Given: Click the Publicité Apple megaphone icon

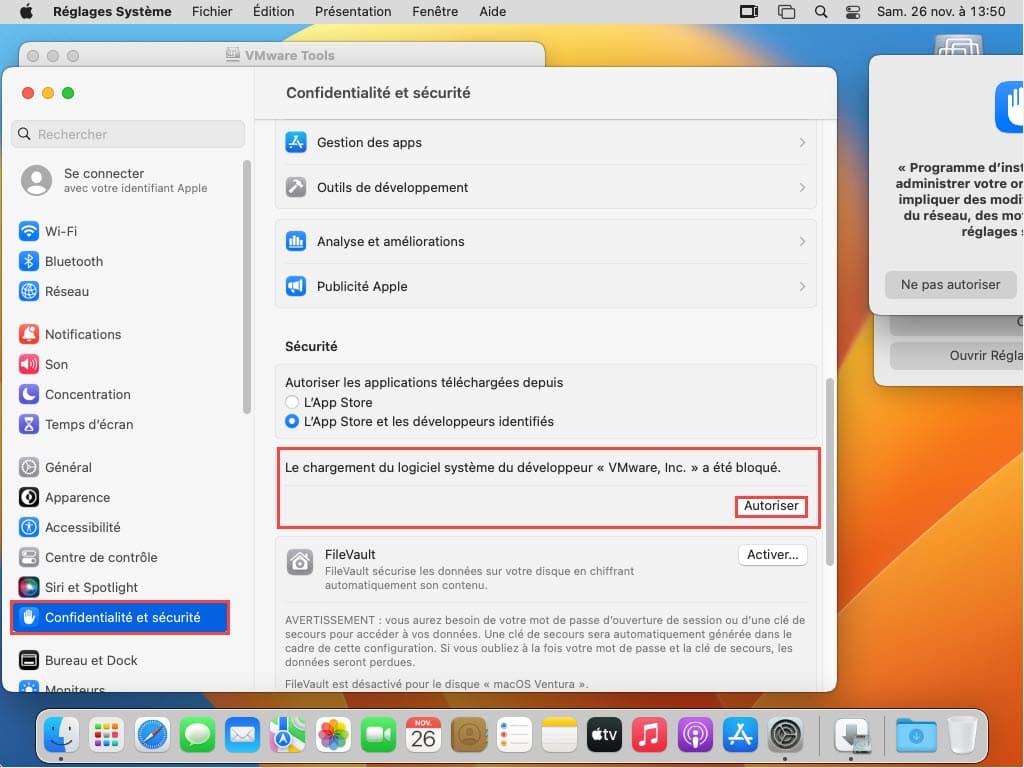Looking at the screenshot, I should [296, 286].
